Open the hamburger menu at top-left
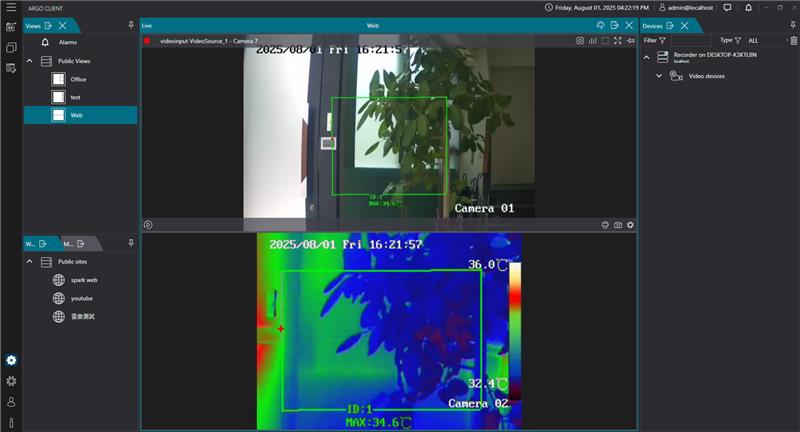Screen dimensions: 800x432 pyautogui.click(x=11, y=7)
